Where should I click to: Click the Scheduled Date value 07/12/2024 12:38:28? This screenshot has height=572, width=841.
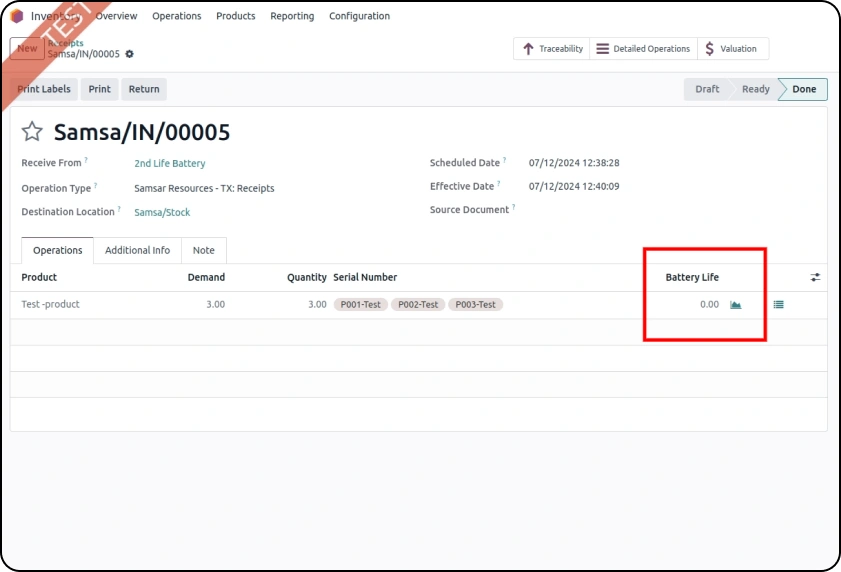[574, 163]
